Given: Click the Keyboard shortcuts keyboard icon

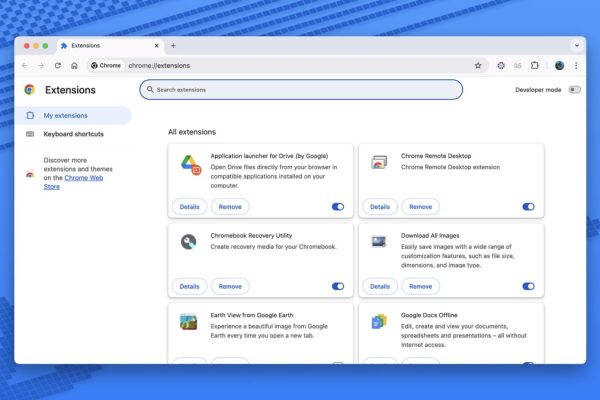Looking at the screenshot, I should point(30,134).
